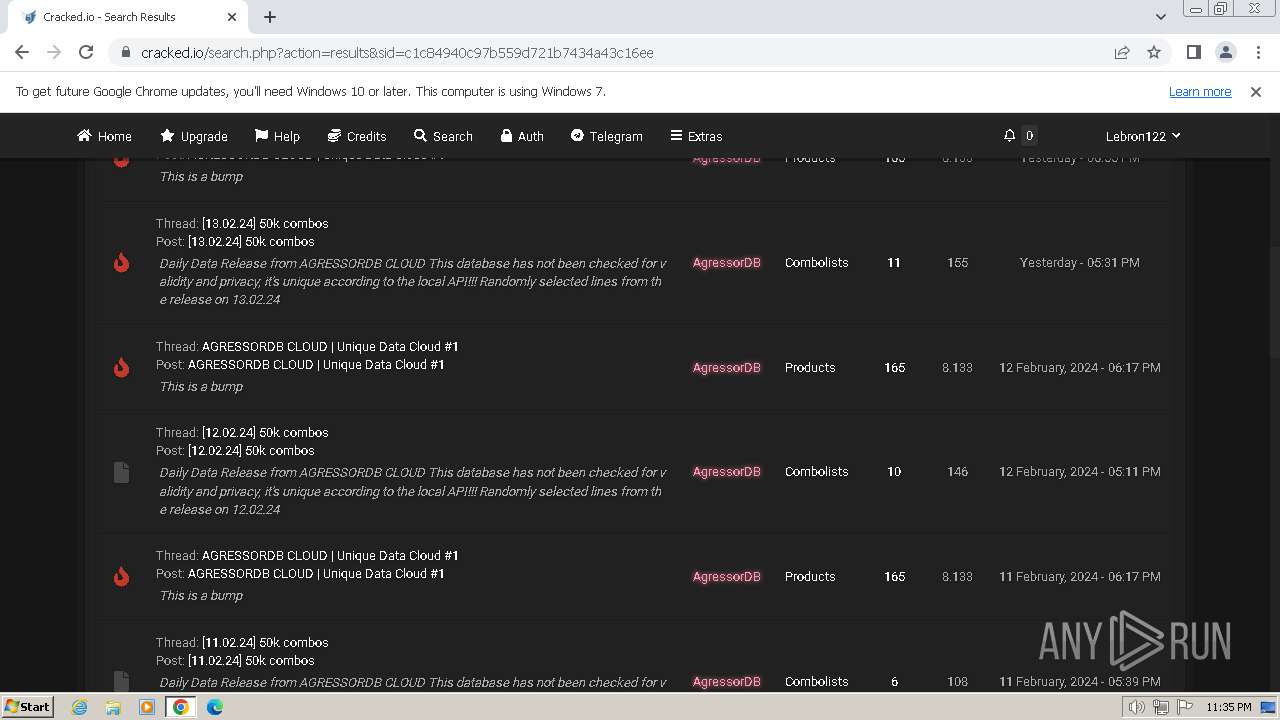
Task: Open the tab search chevron
Action: [x=1160, y=16]
